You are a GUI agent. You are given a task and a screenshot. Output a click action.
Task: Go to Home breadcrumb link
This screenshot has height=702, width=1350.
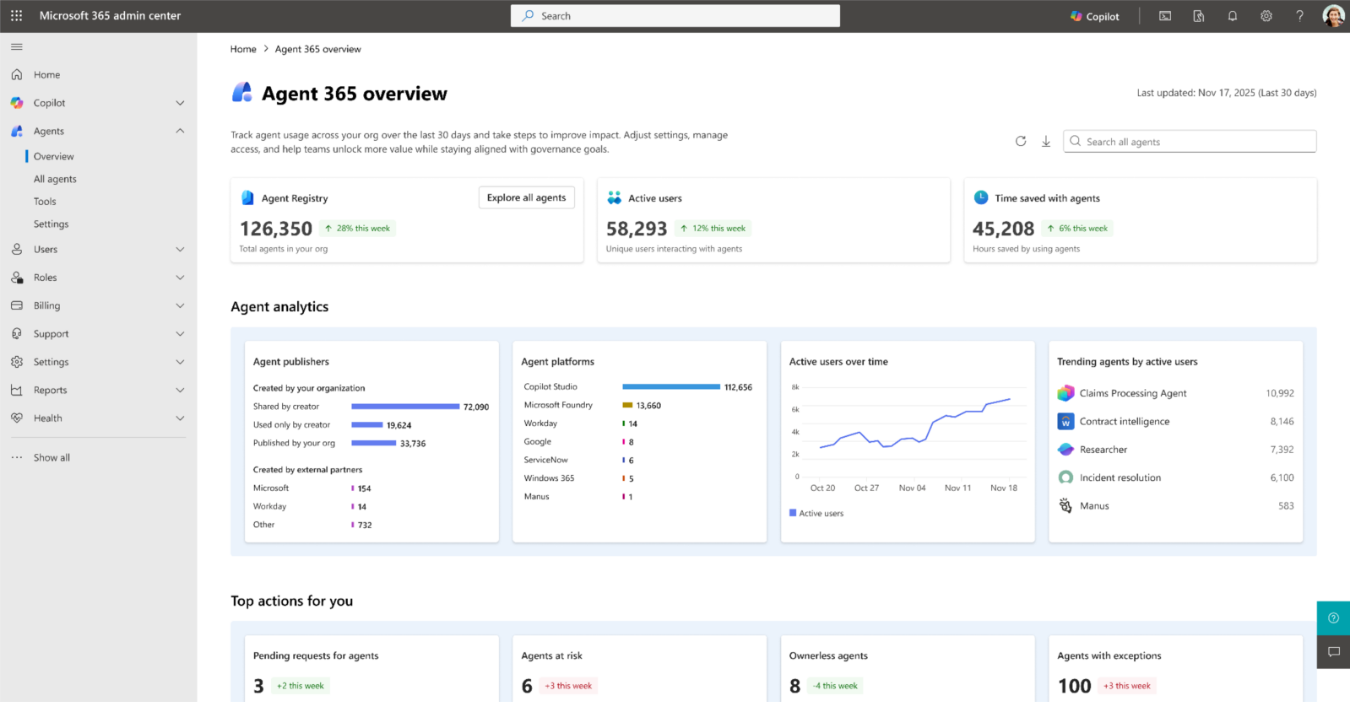[243, 49]
